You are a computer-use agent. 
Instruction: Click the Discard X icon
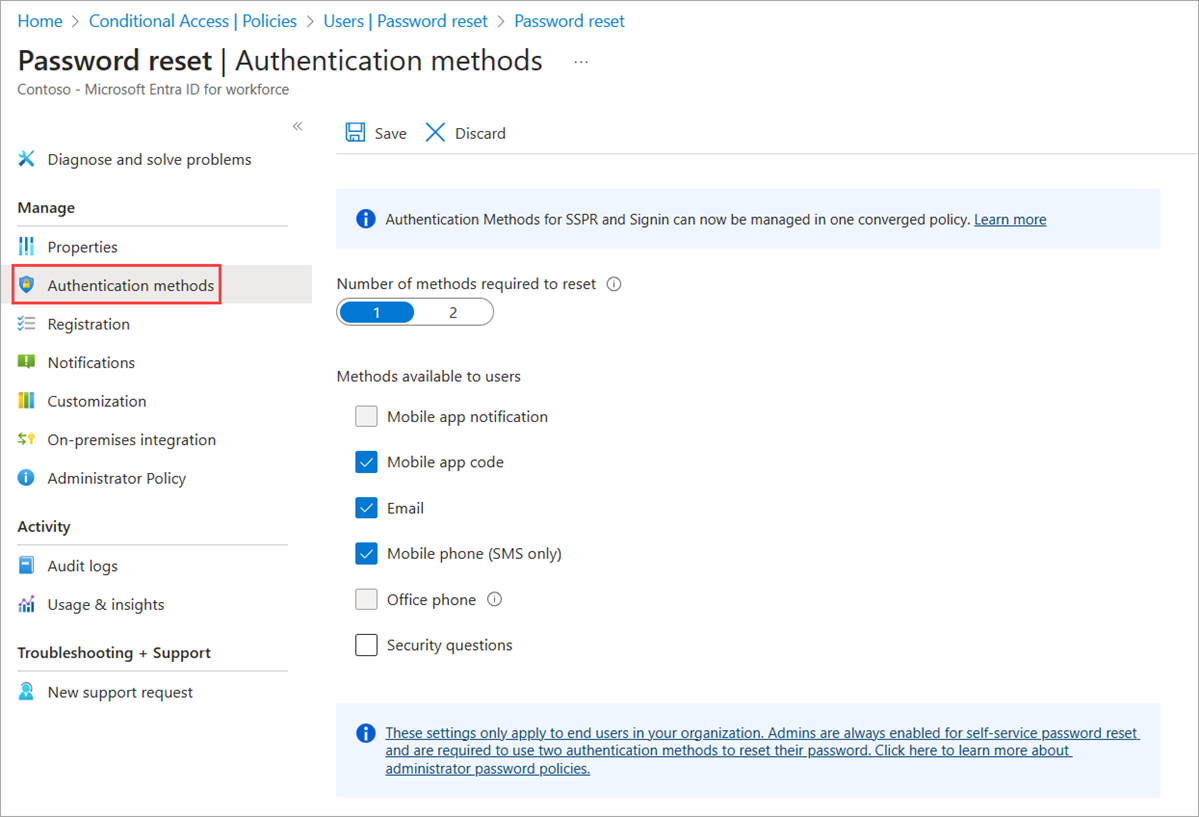tap(435, 133)
